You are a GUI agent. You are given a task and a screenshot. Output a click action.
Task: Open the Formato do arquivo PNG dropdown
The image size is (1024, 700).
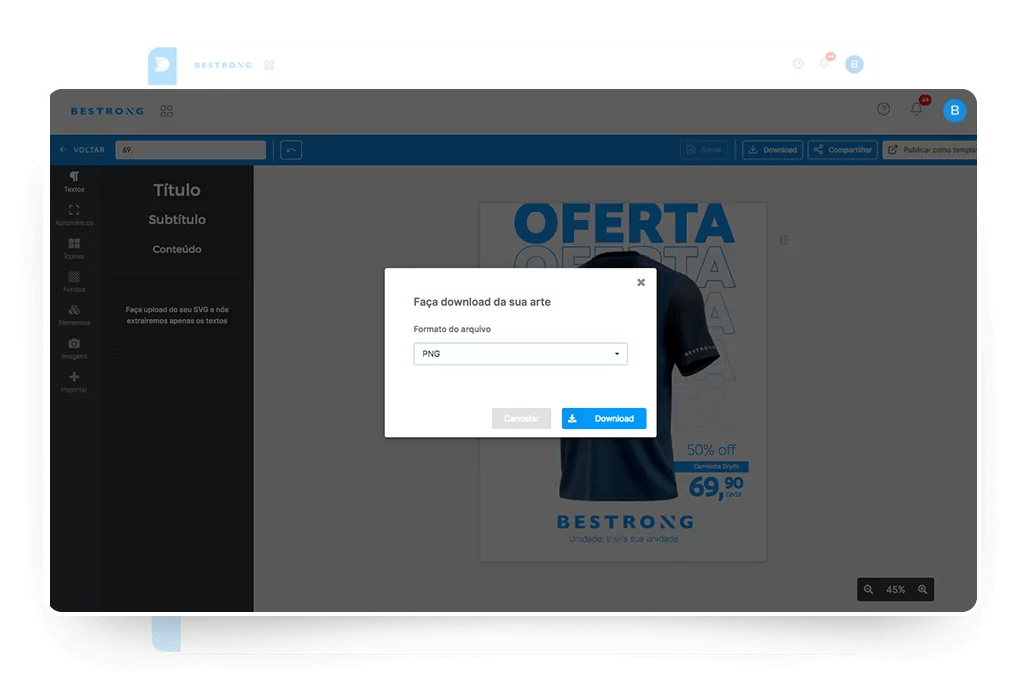tap(520, 353)
